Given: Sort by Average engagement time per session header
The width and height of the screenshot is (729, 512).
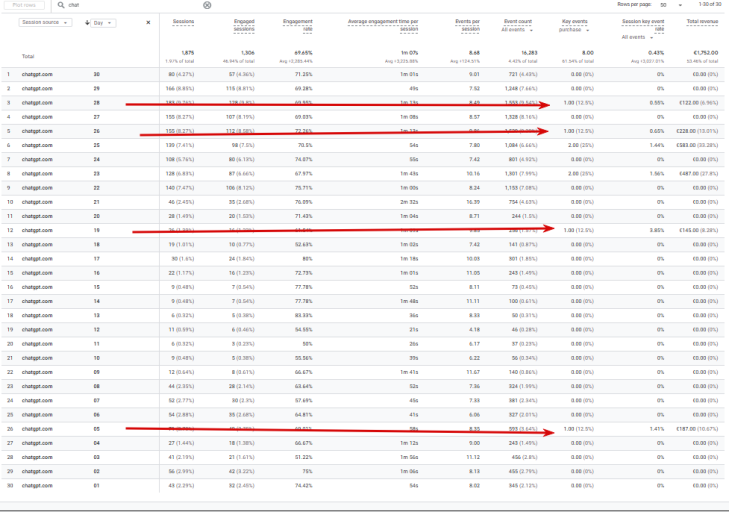Looking at the screenshot, I should (x=383, y=25).
